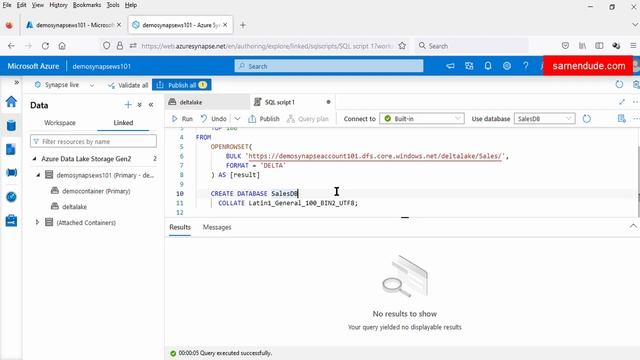Click the demosynapsews101 workspace name in header
Image resolution: width=640 pixels, height=360 pixels.
point(102,66)
